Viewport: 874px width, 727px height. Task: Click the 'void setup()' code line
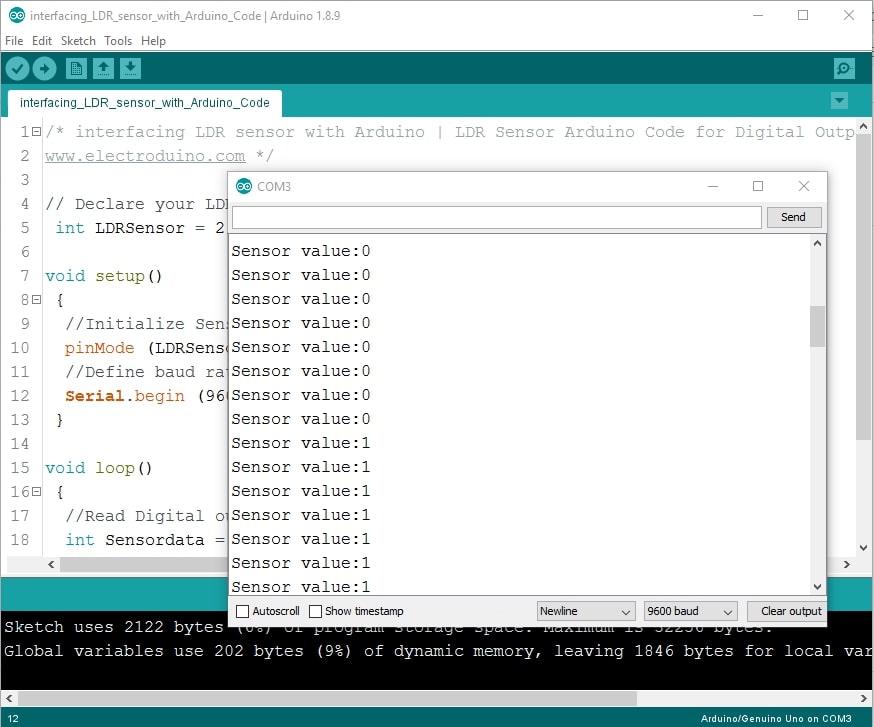point(104,276)
